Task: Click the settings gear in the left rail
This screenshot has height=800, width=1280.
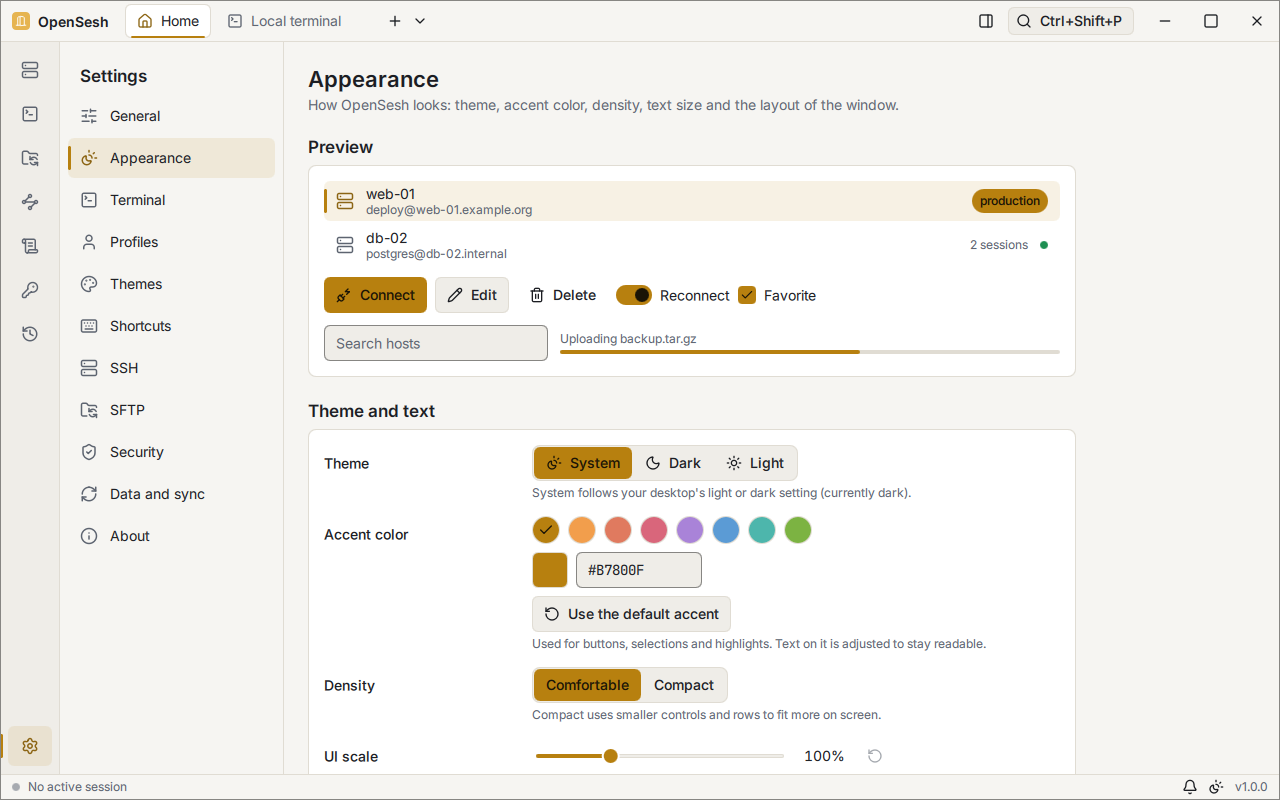Action: (x=30, y=746)
